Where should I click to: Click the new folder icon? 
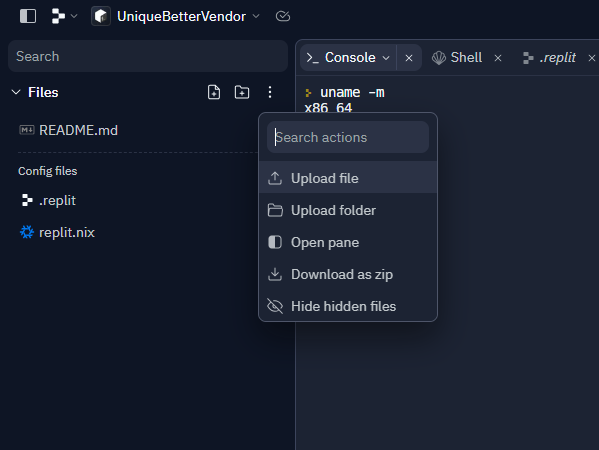tap(241, 92)
